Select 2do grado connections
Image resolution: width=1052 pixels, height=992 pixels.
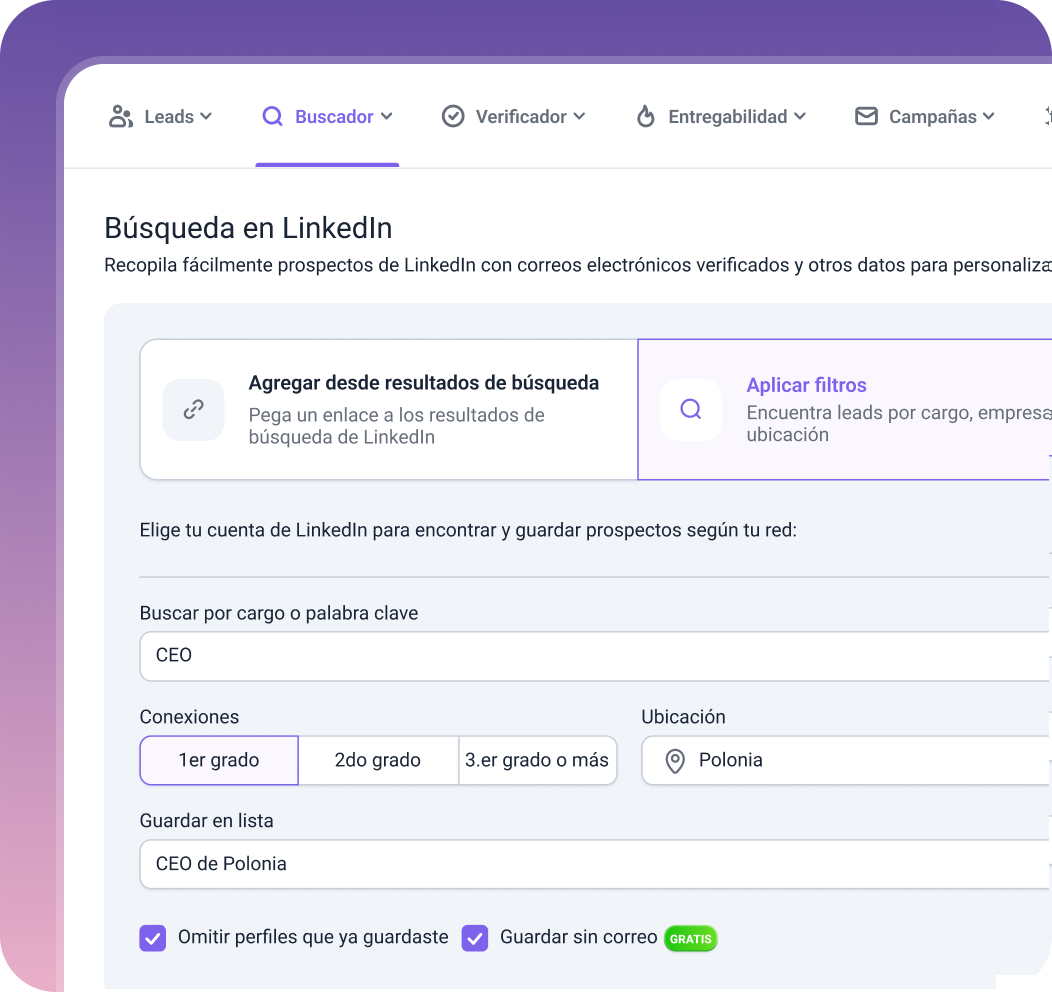tap(378, 760)
